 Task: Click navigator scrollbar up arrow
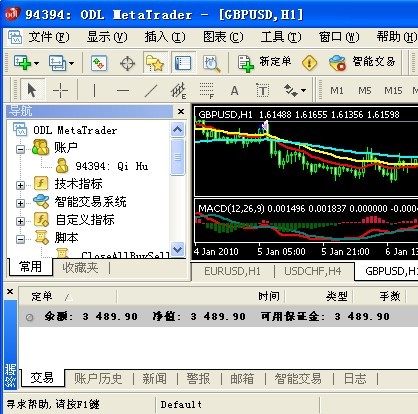177,129
